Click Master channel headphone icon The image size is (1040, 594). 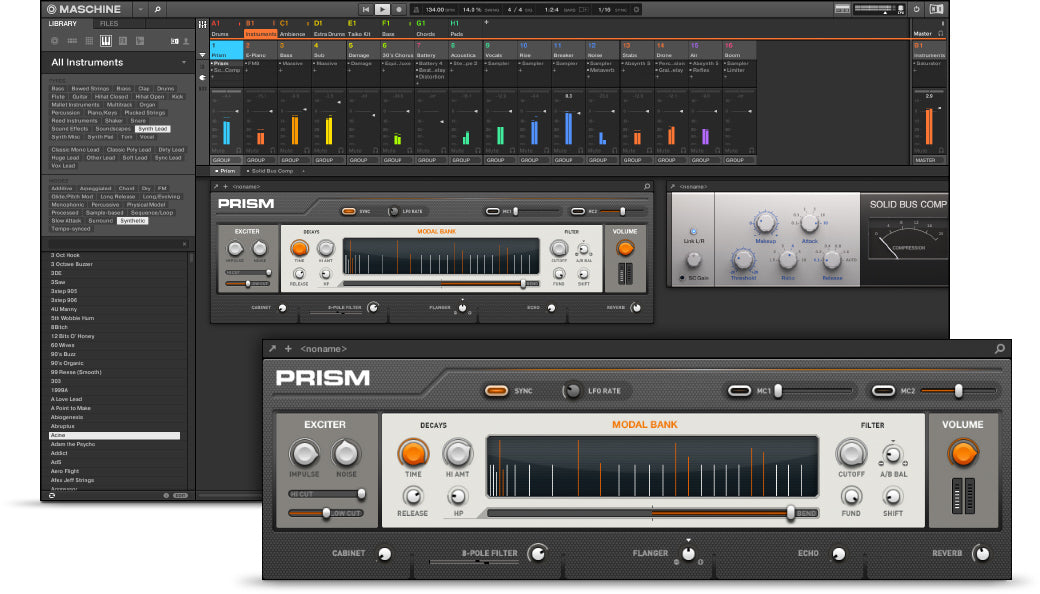pos(941,32)
